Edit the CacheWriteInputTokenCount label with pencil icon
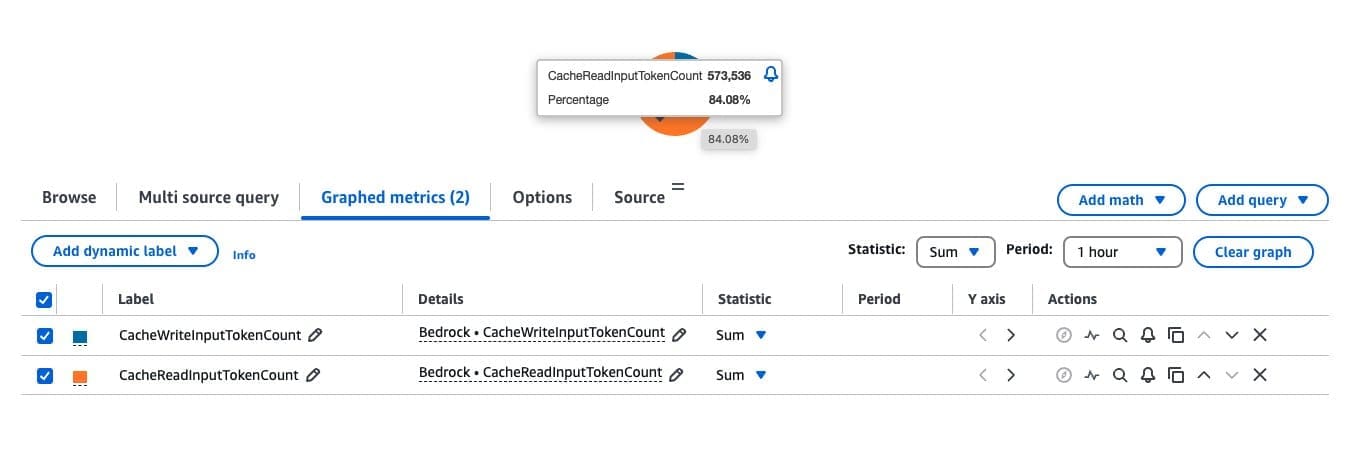The image size is (1346, 452). coord(315,335)
